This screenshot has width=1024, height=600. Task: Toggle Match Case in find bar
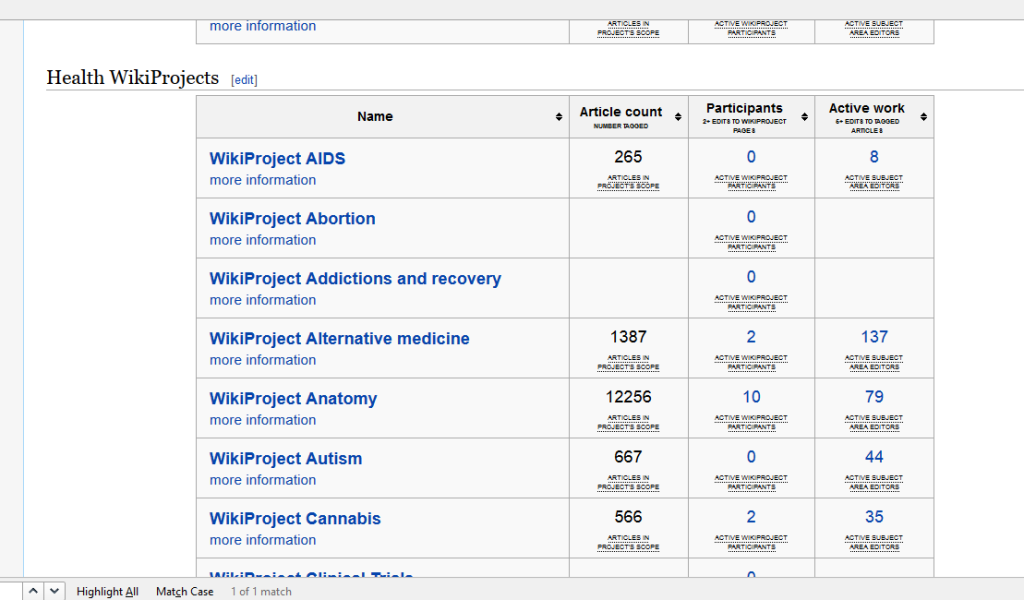click(x=185, y=592)
